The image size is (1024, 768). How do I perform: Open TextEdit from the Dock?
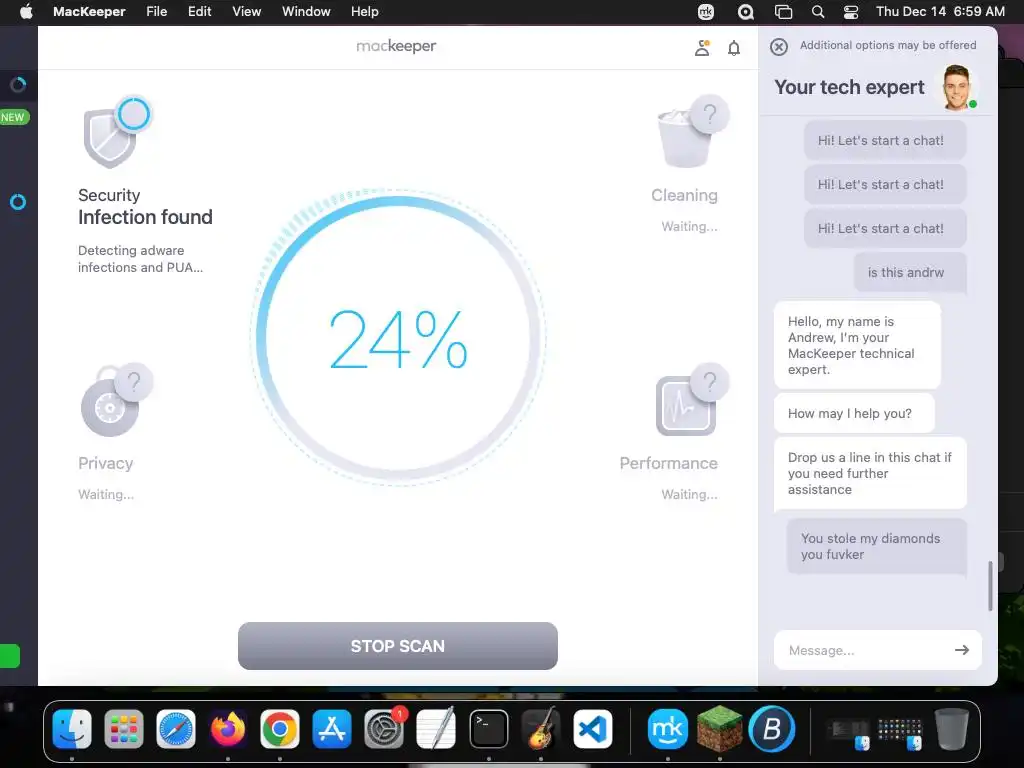[x=436, y=729]
